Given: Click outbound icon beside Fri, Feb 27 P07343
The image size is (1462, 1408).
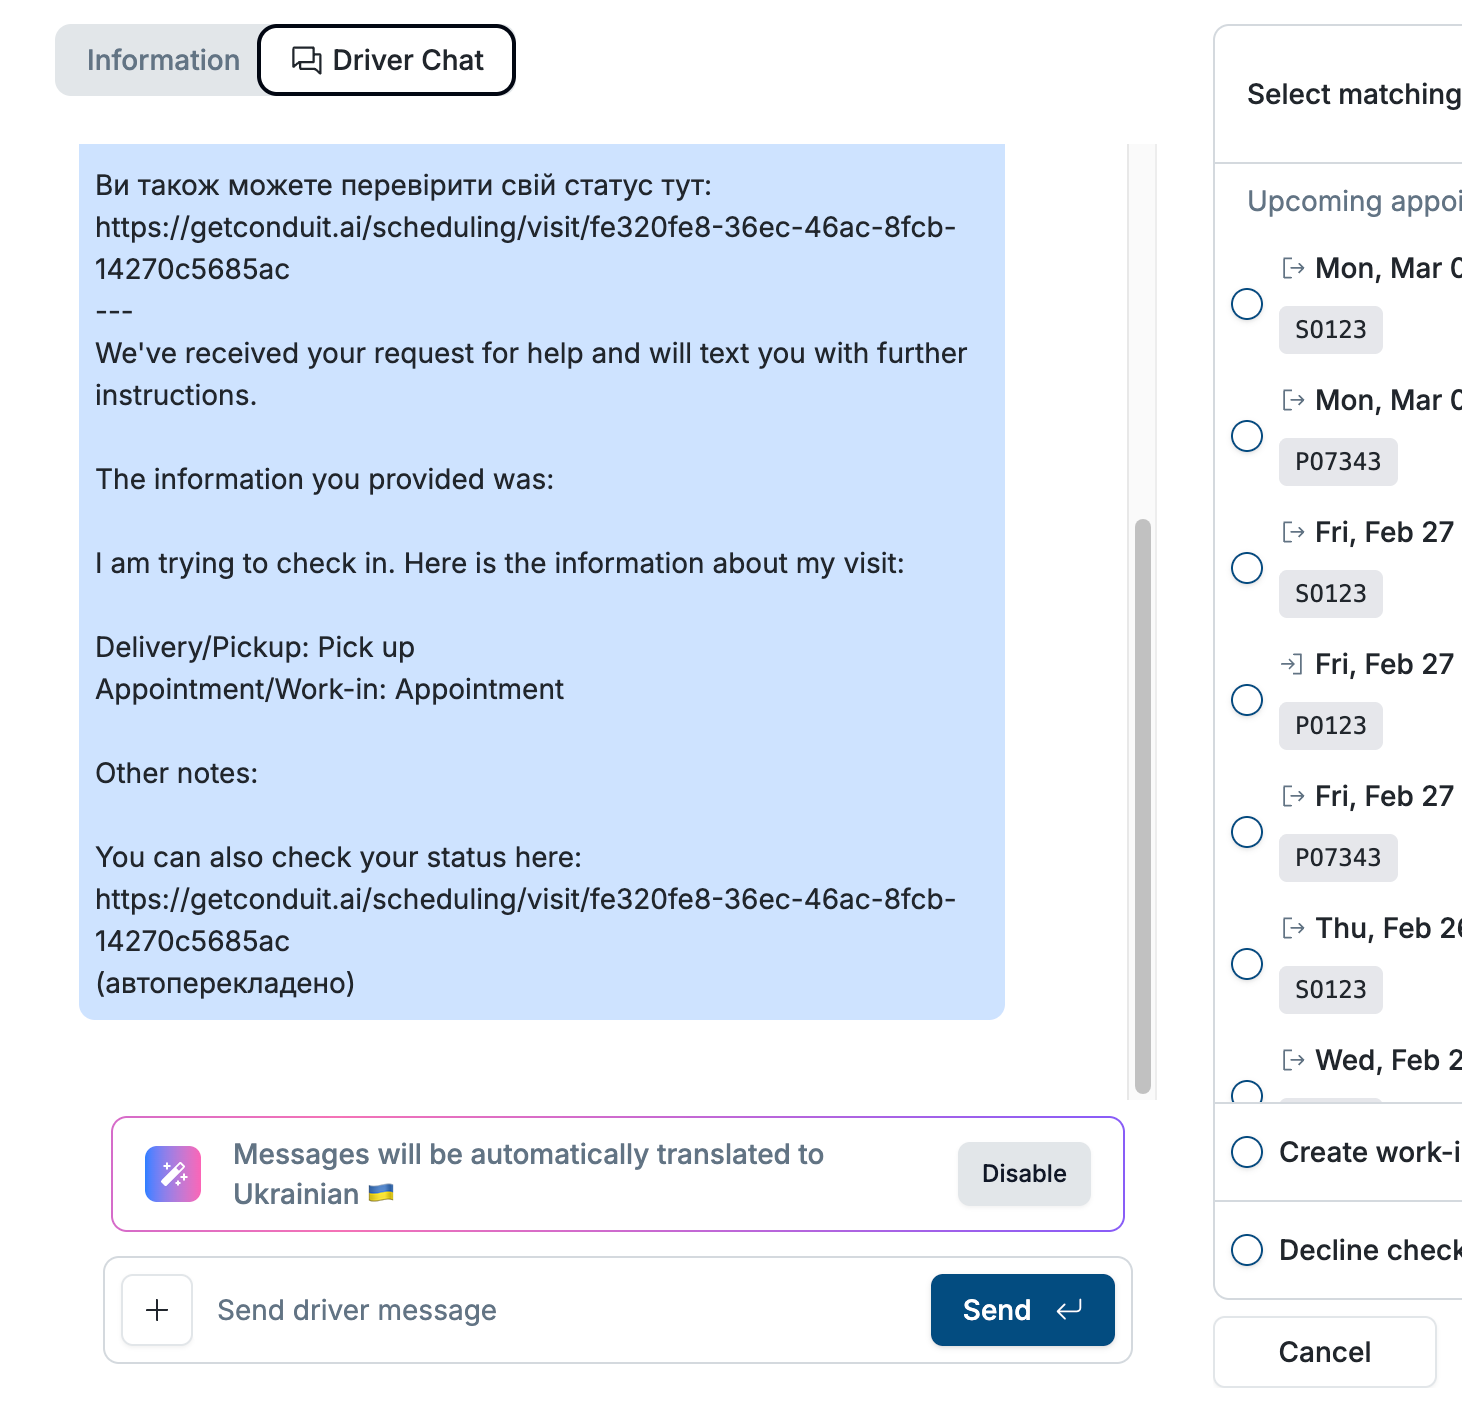Looking at the screenshot, I should (1293, 796).
